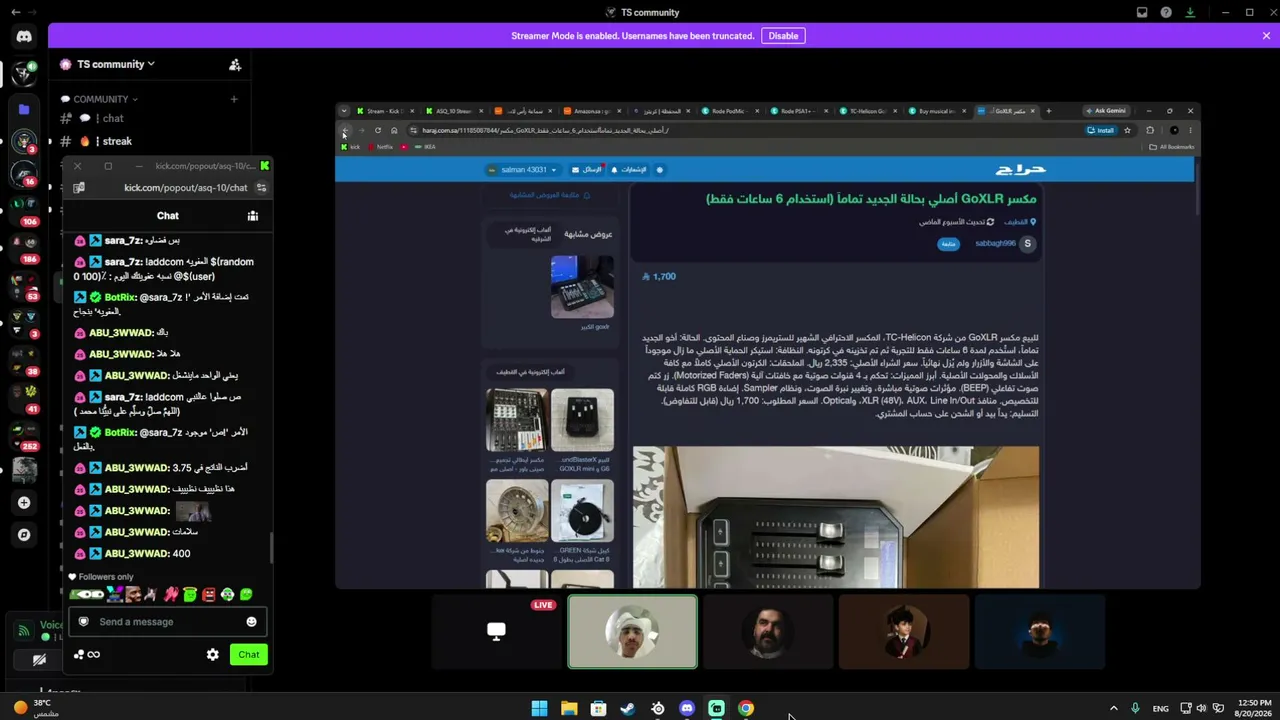Switch to the Stream - Kick browser tab
This screenshot has width=1280, height=720.
tap(384, 111)
